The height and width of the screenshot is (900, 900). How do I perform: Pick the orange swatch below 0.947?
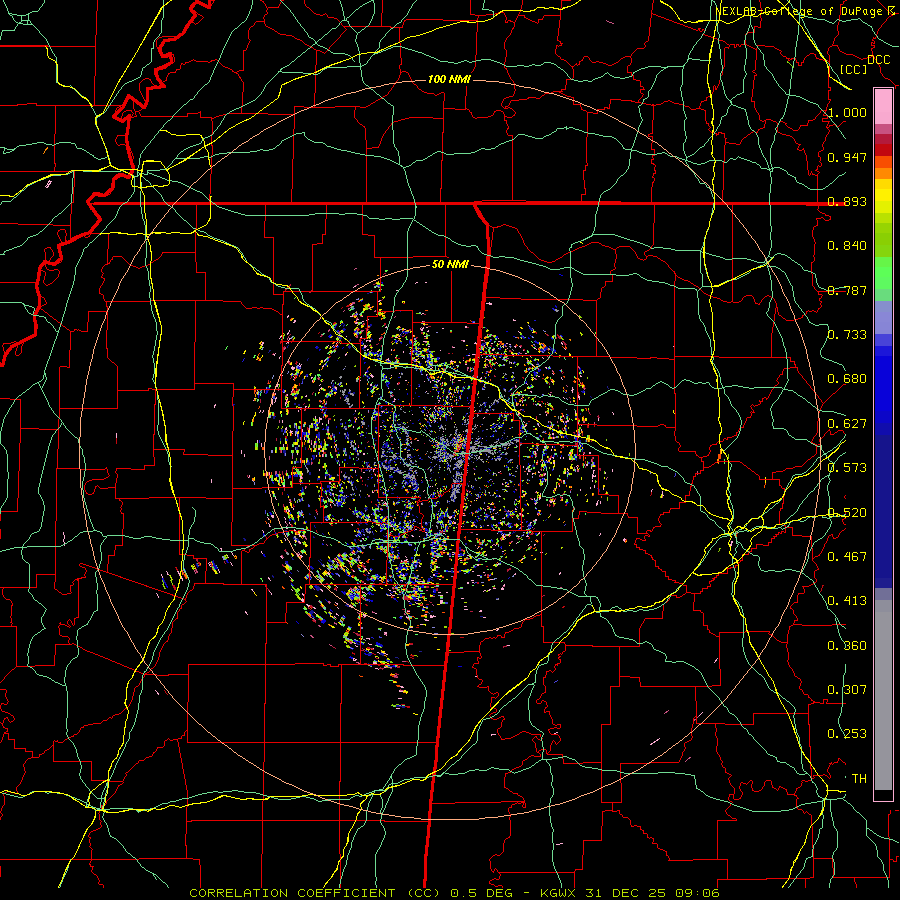(883, 173)
